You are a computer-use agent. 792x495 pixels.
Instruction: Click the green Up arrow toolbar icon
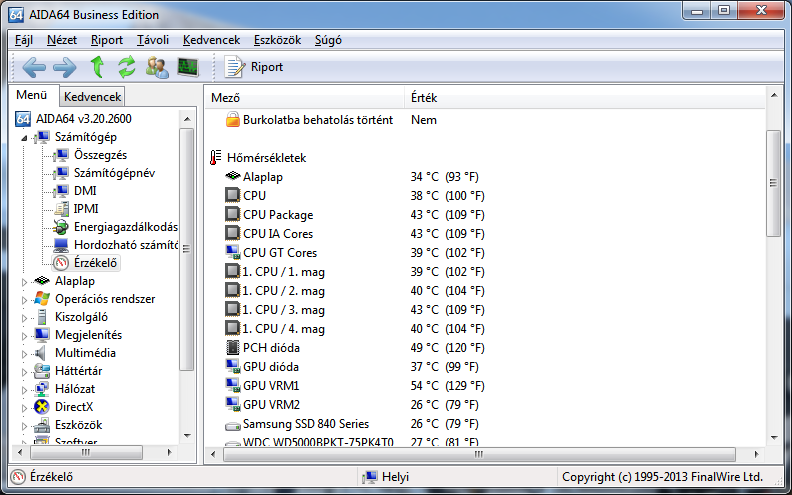(x=97, y=67)
